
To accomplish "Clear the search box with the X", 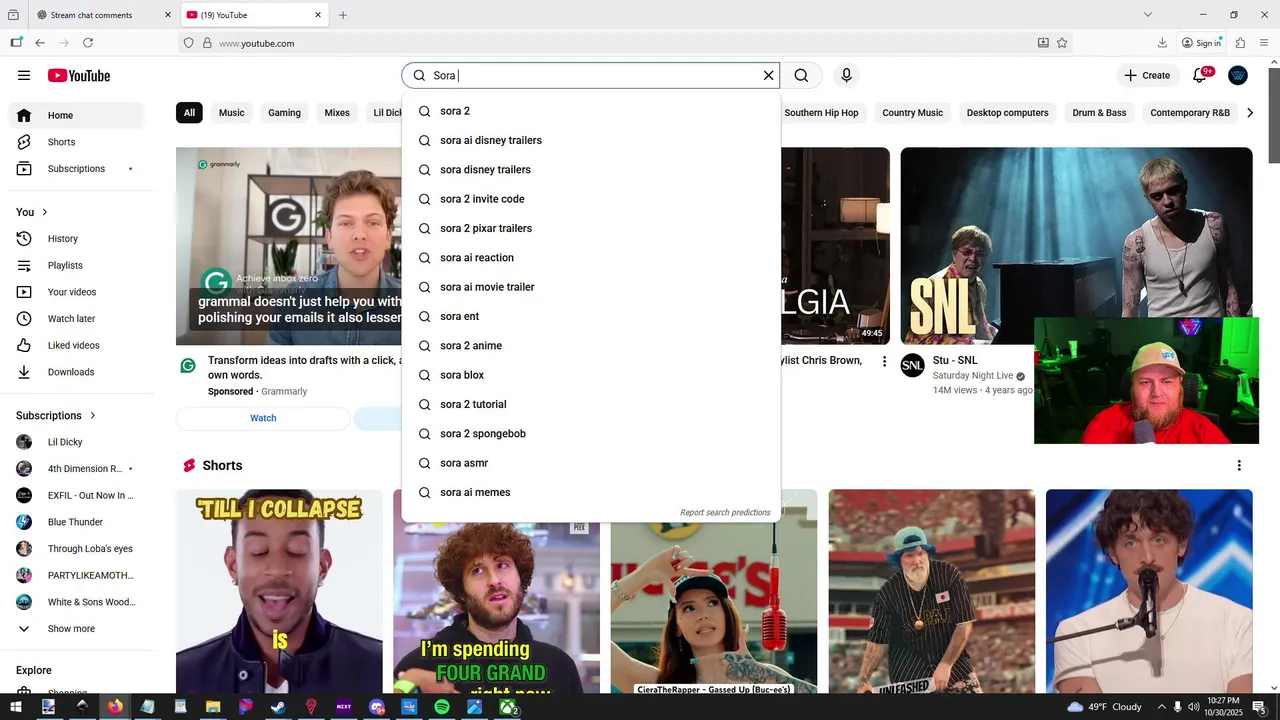I will click(768, 75).
